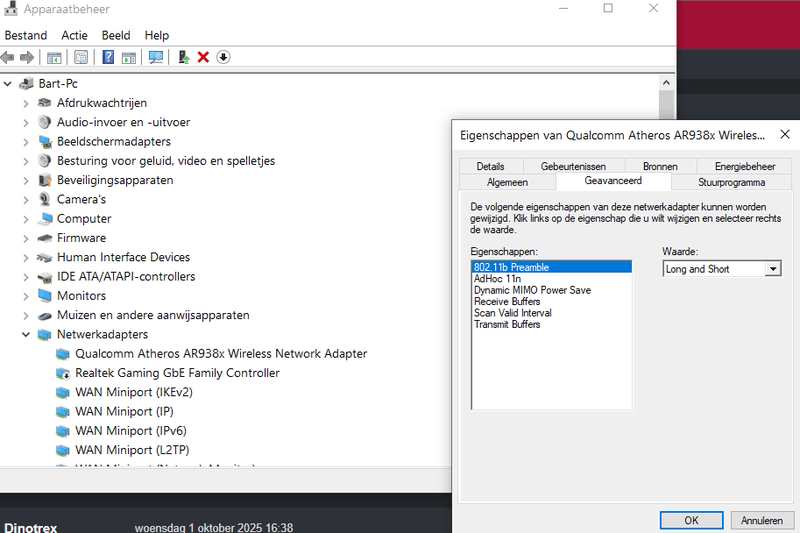Expand Besturing voor geluid, video en spelletjes
This screenshot has width=800, height=533.
point(26,161)
